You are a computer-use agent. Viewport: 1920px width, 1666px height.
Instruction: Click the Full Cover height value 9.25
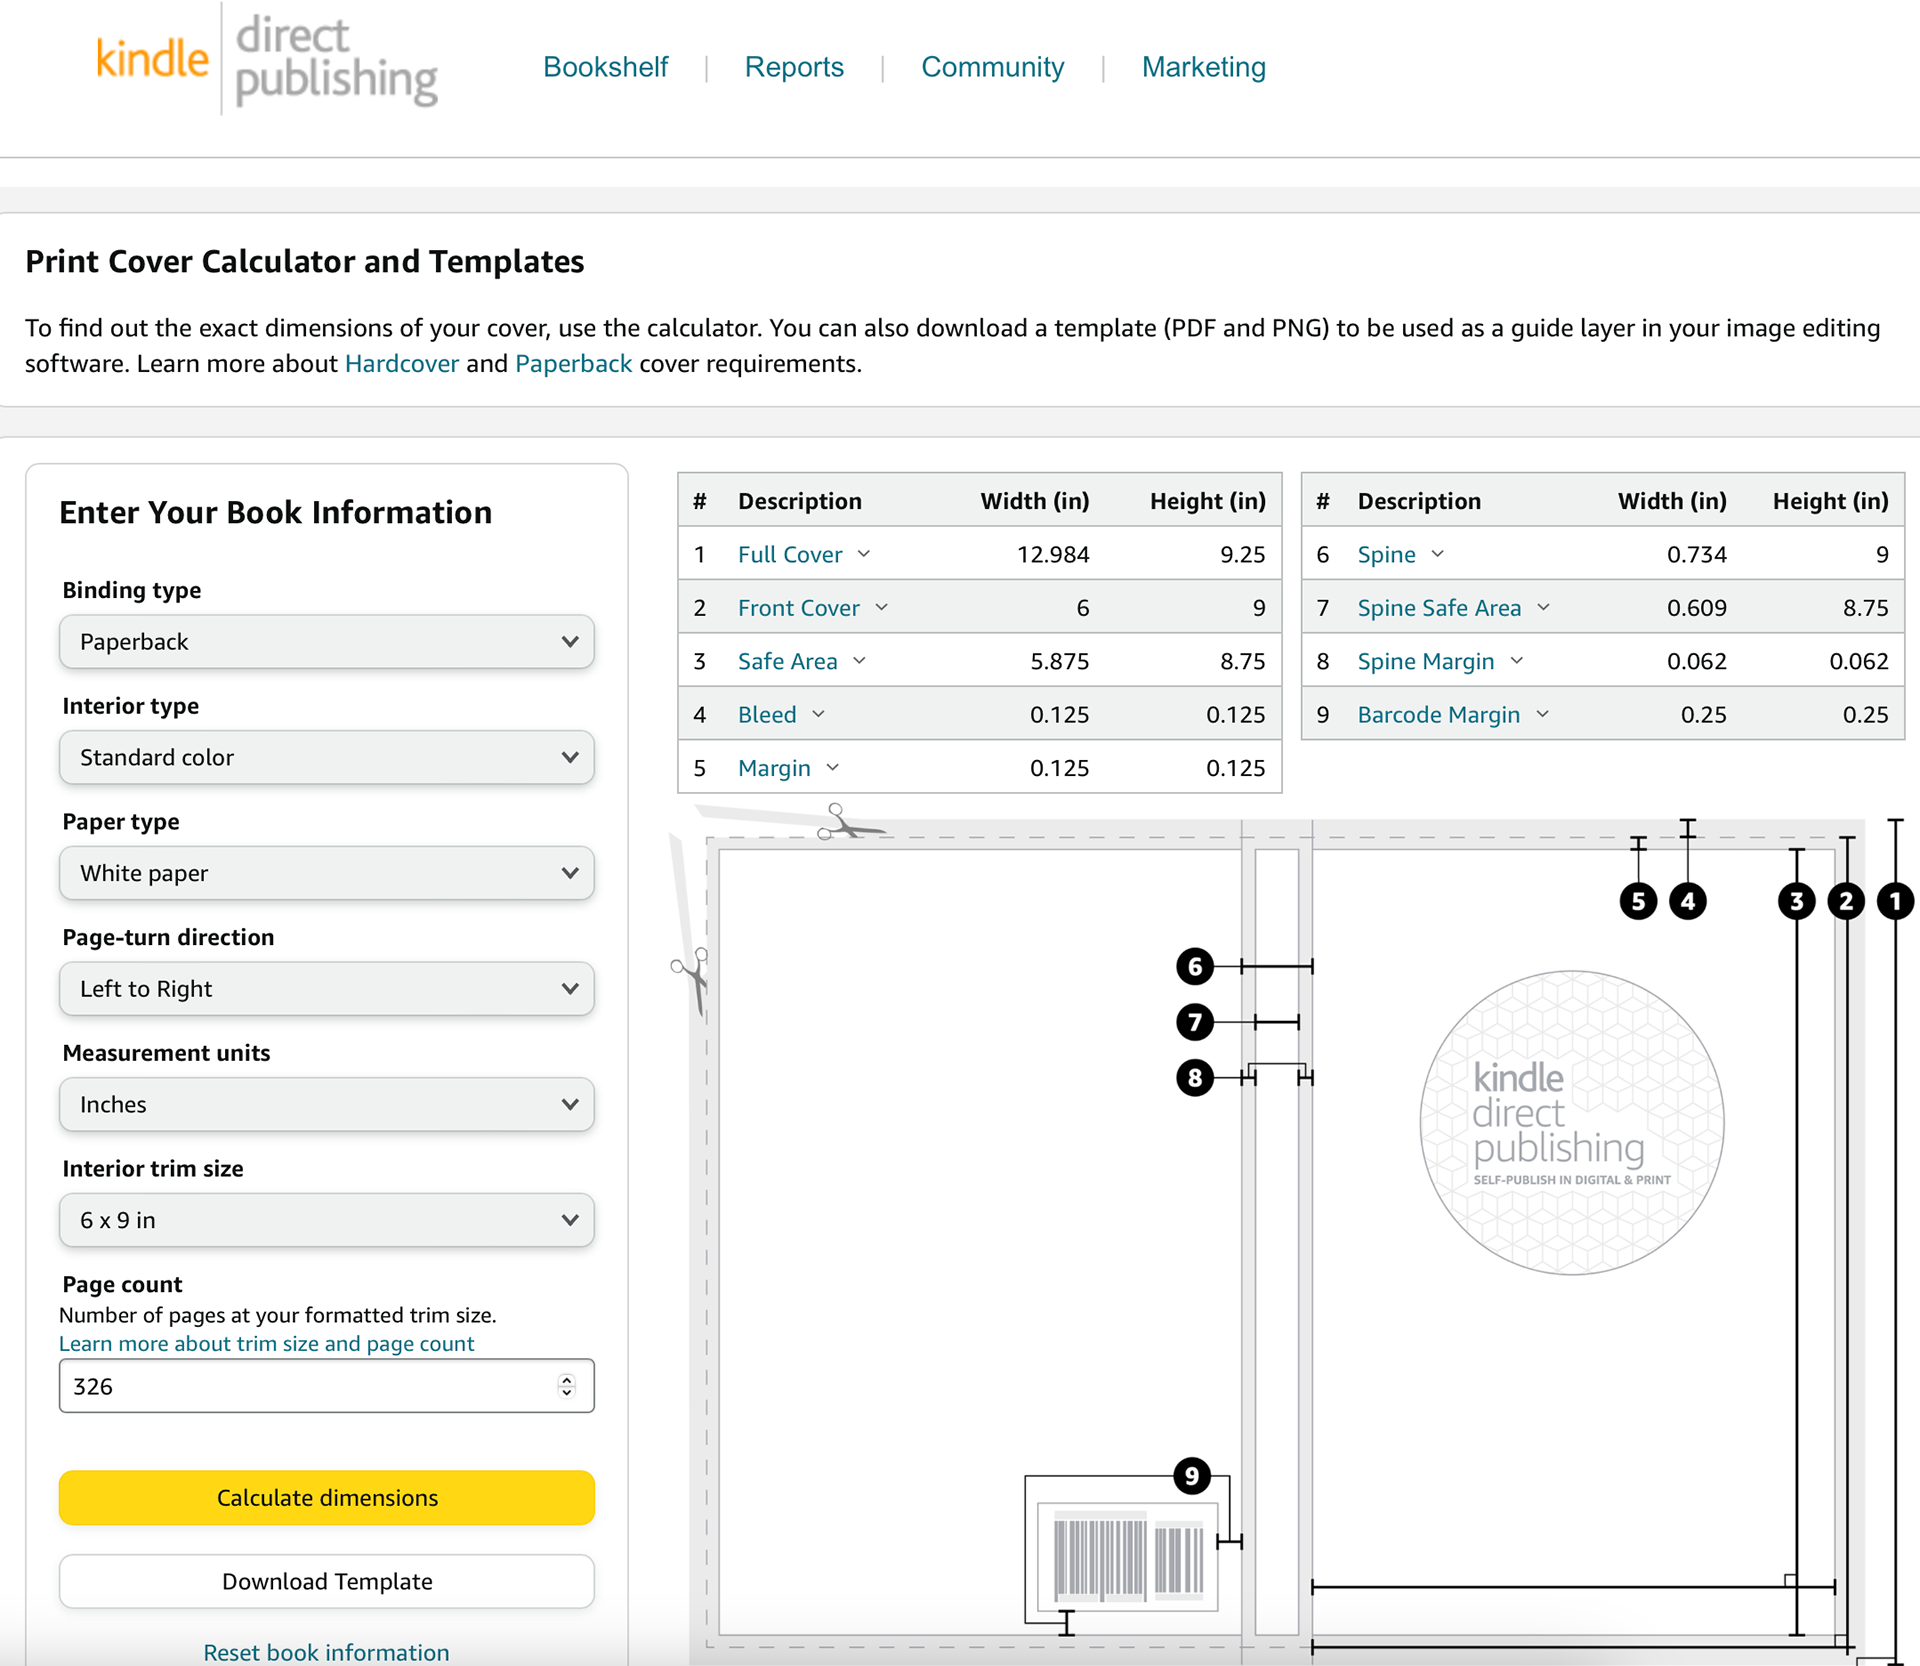click(1242, 554)
